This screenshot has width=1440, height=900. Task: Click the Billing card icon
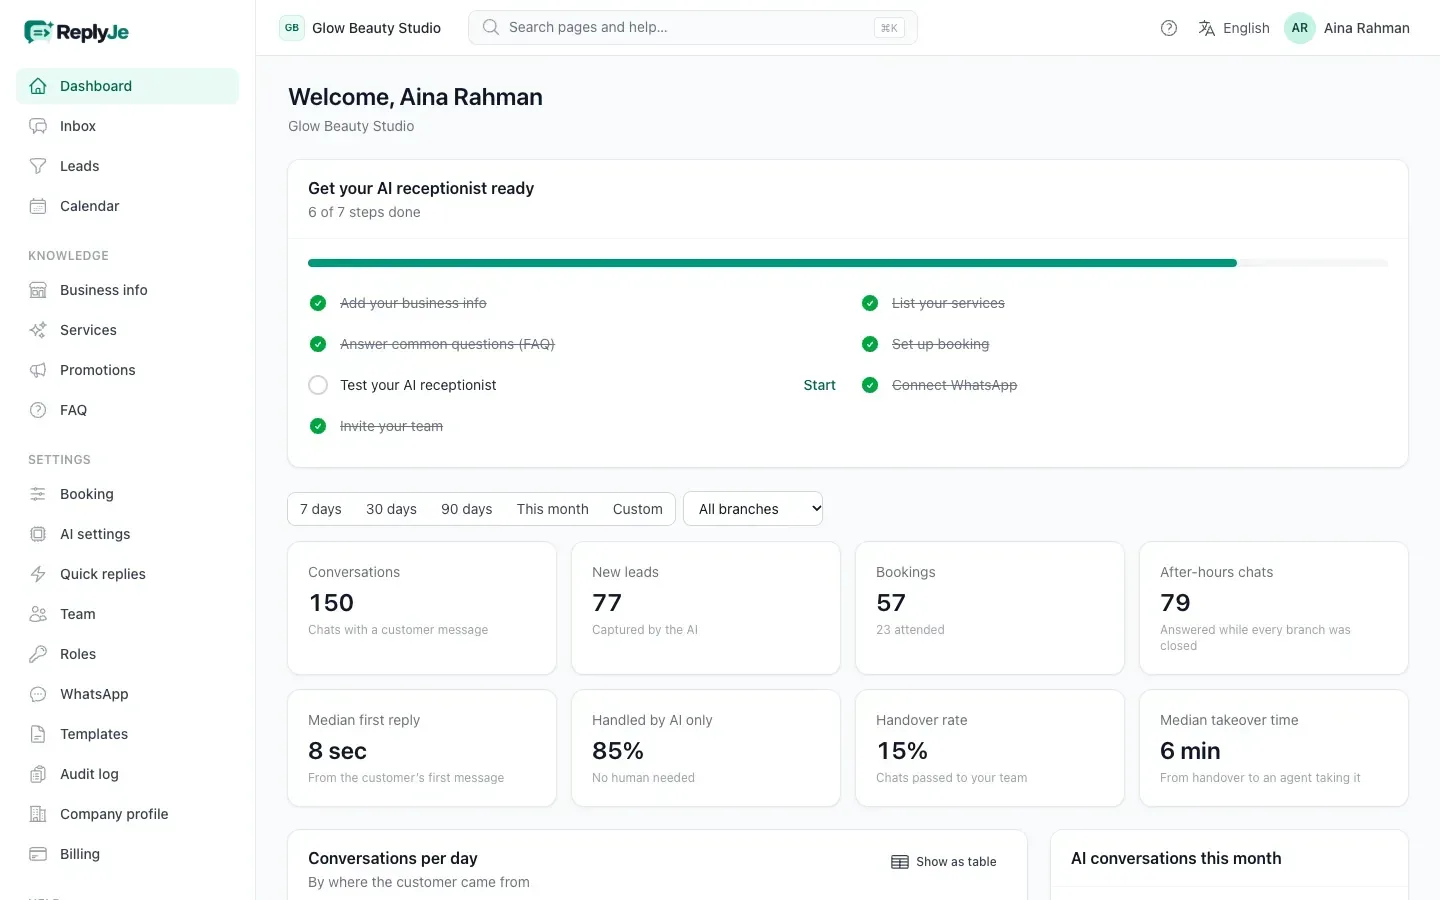tap(38, 854)
